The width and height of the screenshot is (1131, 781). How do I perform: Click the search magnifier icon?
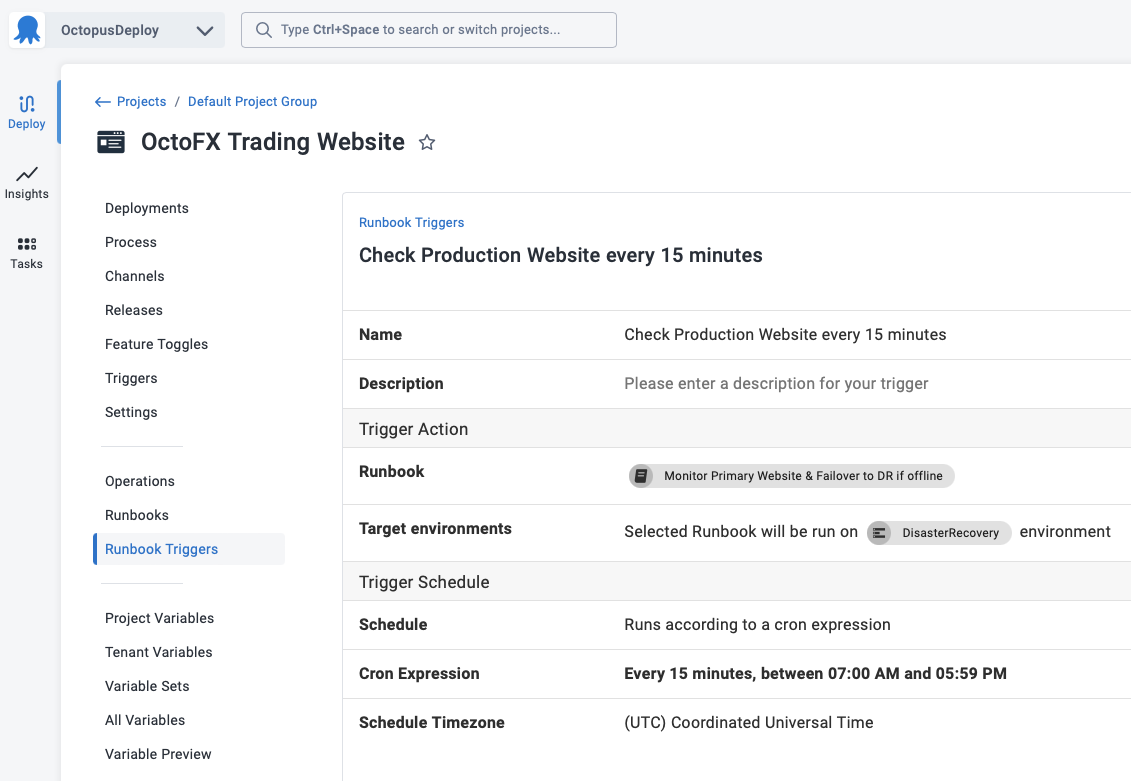[264, 30]
